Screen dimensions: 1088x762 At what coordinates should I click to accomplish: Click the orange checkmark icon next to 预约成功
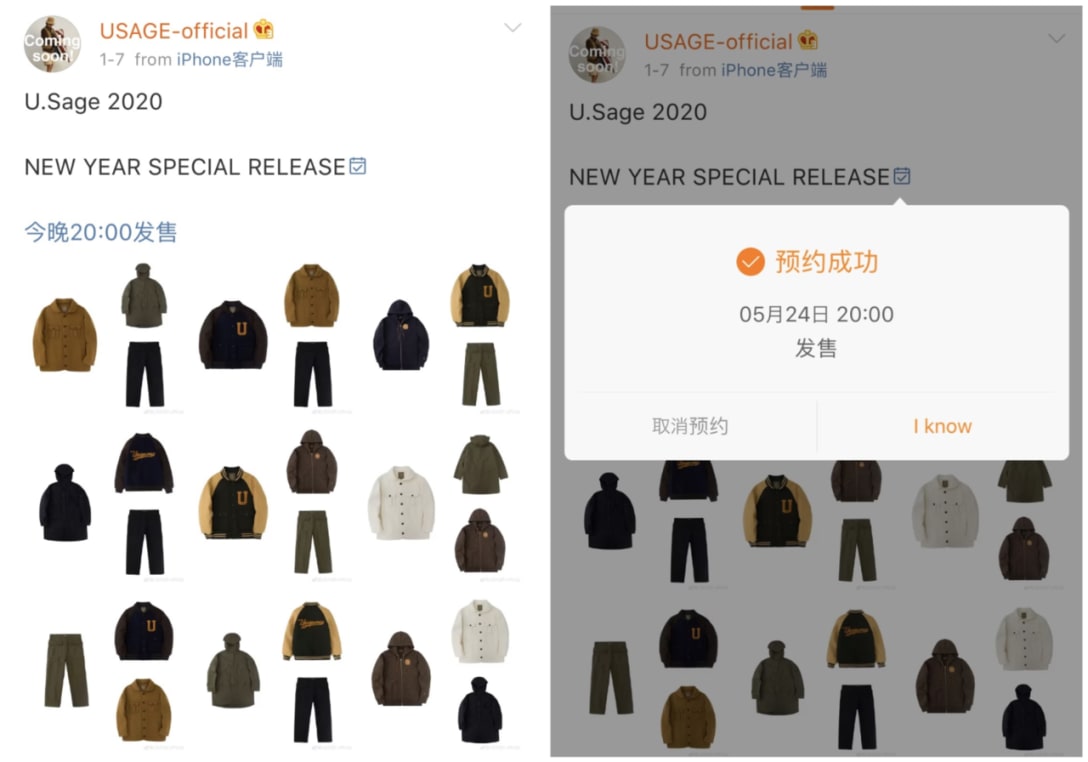pos(750,262)
